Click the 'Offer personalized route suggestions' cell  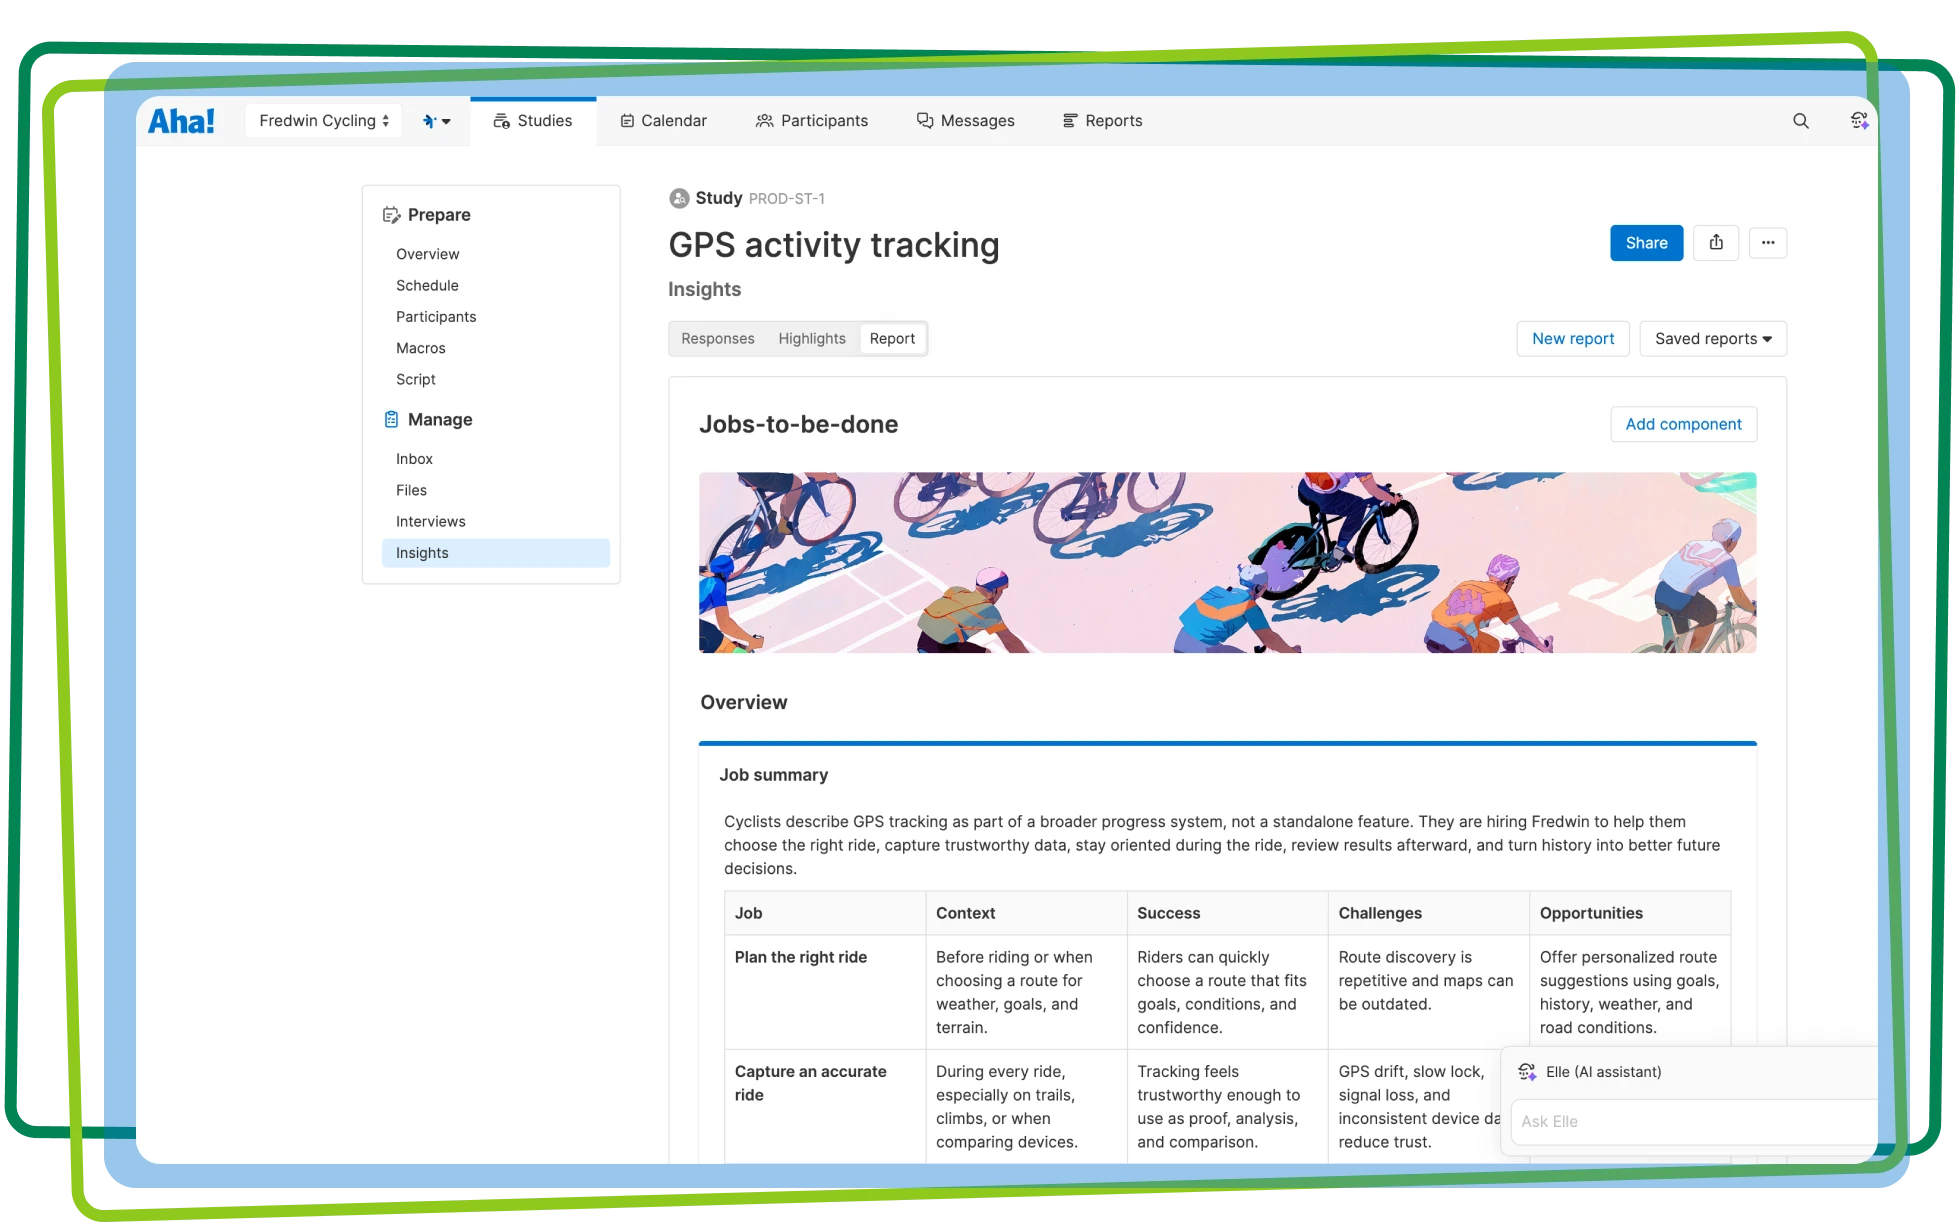tap(1629, 992)
